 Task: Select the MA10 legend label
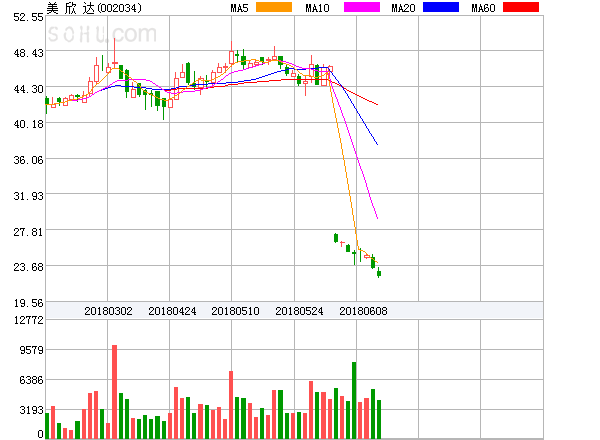[317, 8]
